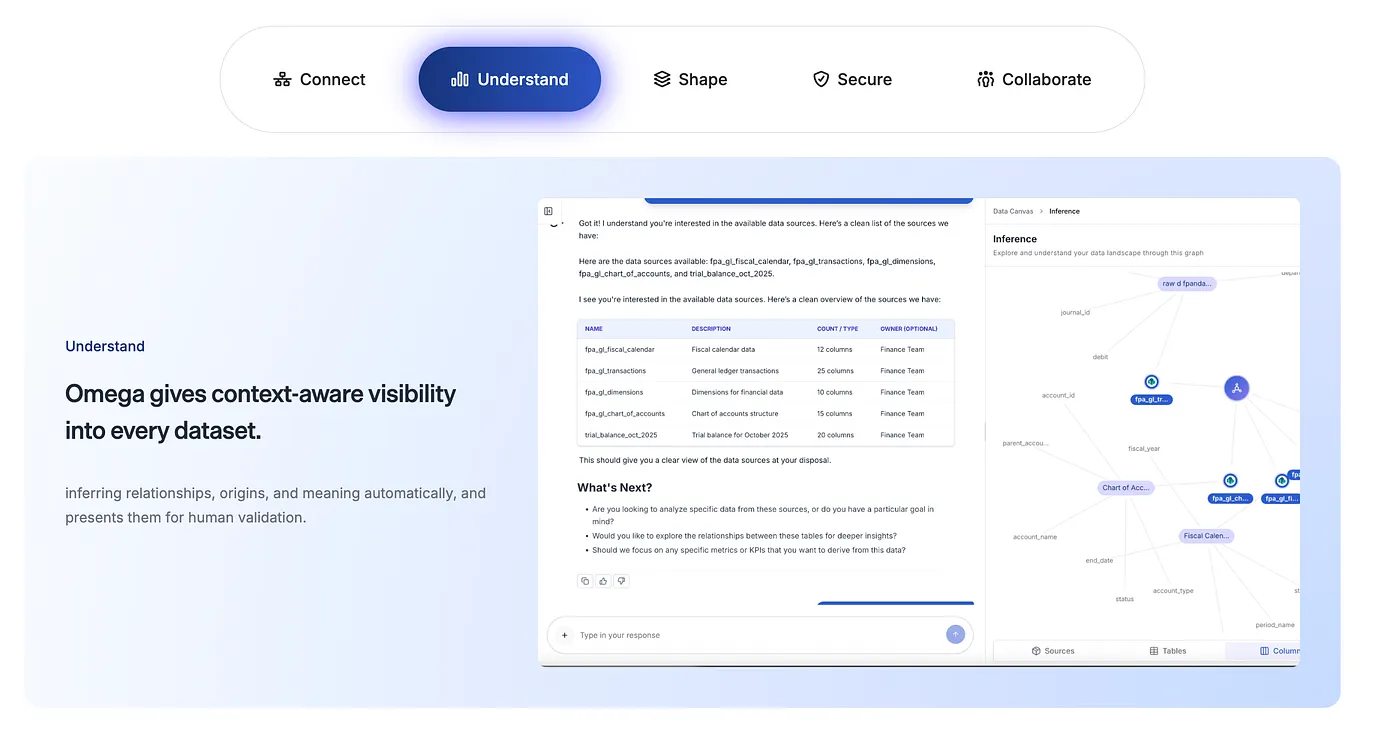Select the Fiscal Calen... node

point(1207,536)
